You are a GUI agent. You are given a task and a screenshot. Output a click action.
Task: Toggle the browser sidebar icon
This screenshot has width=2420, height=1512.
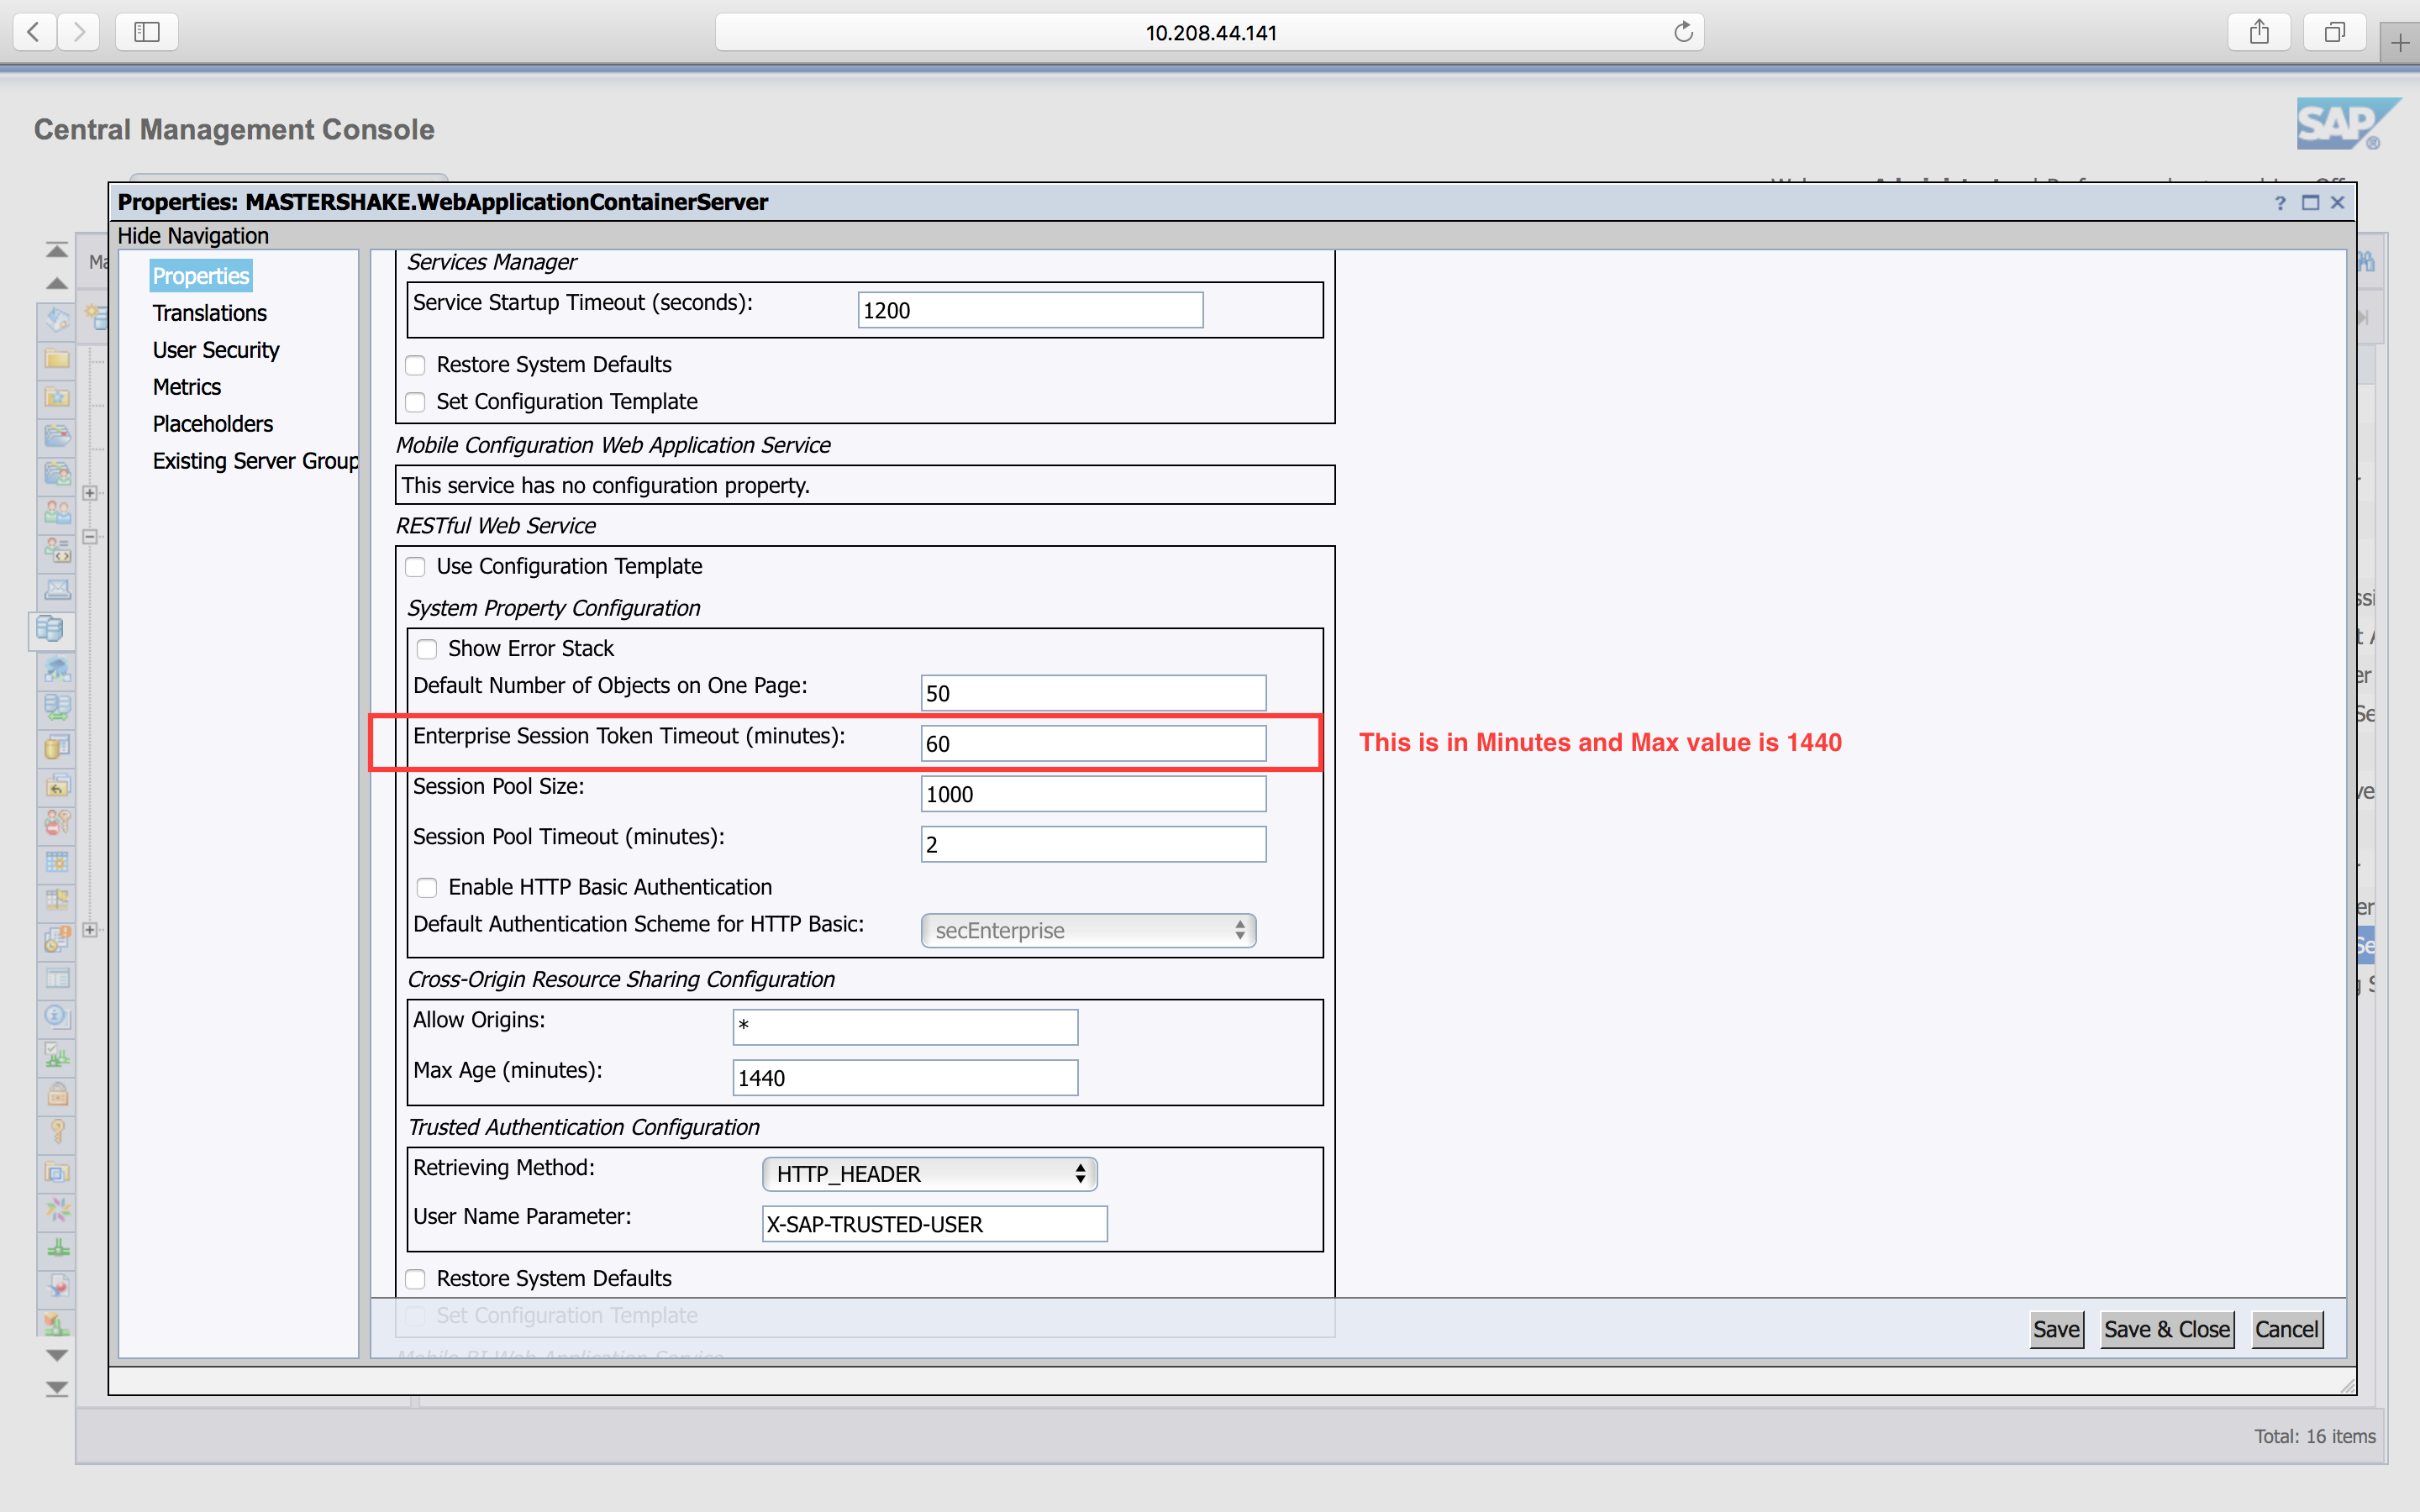pyautogui.click(x=147, y=32)
